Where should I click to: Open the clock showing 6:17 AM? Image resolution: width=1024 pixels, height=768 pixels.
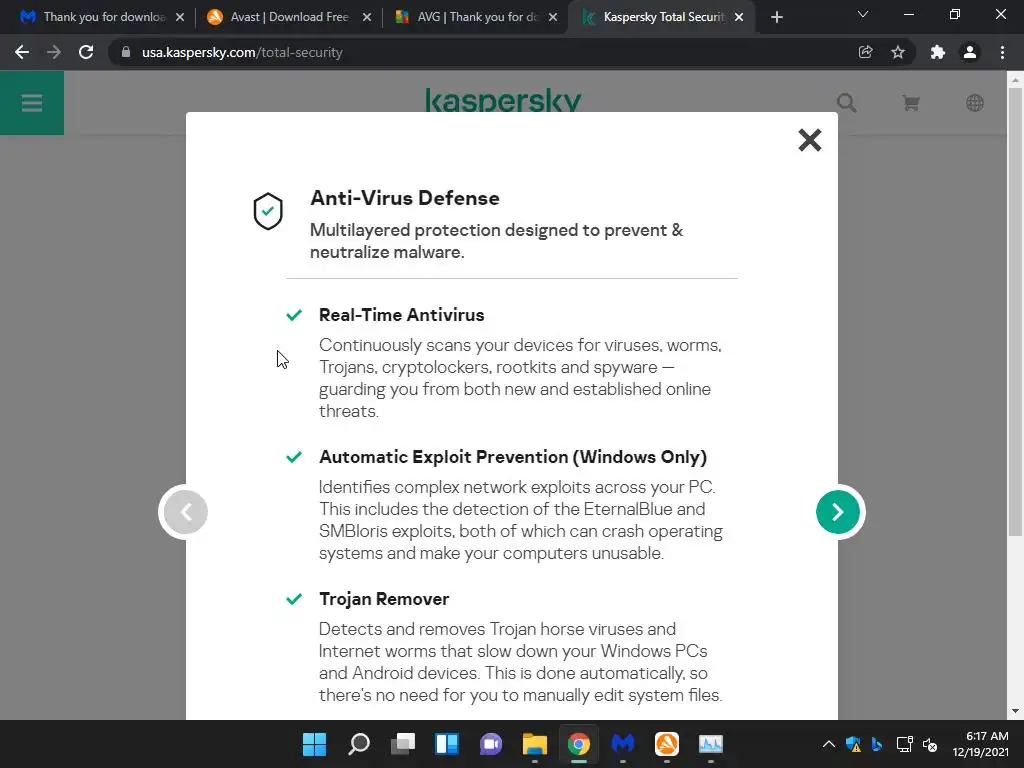coord(981,744)
